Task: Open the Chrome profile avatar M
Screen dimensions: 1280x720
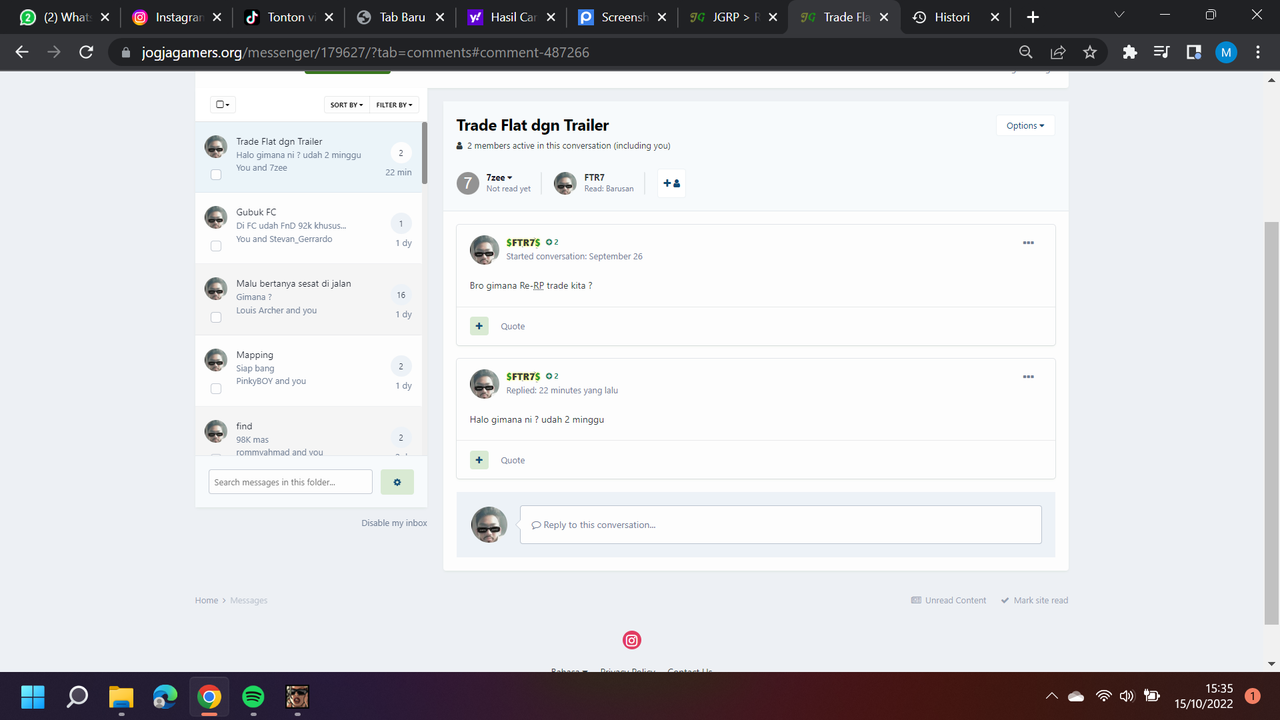Action: [1226, 52]
